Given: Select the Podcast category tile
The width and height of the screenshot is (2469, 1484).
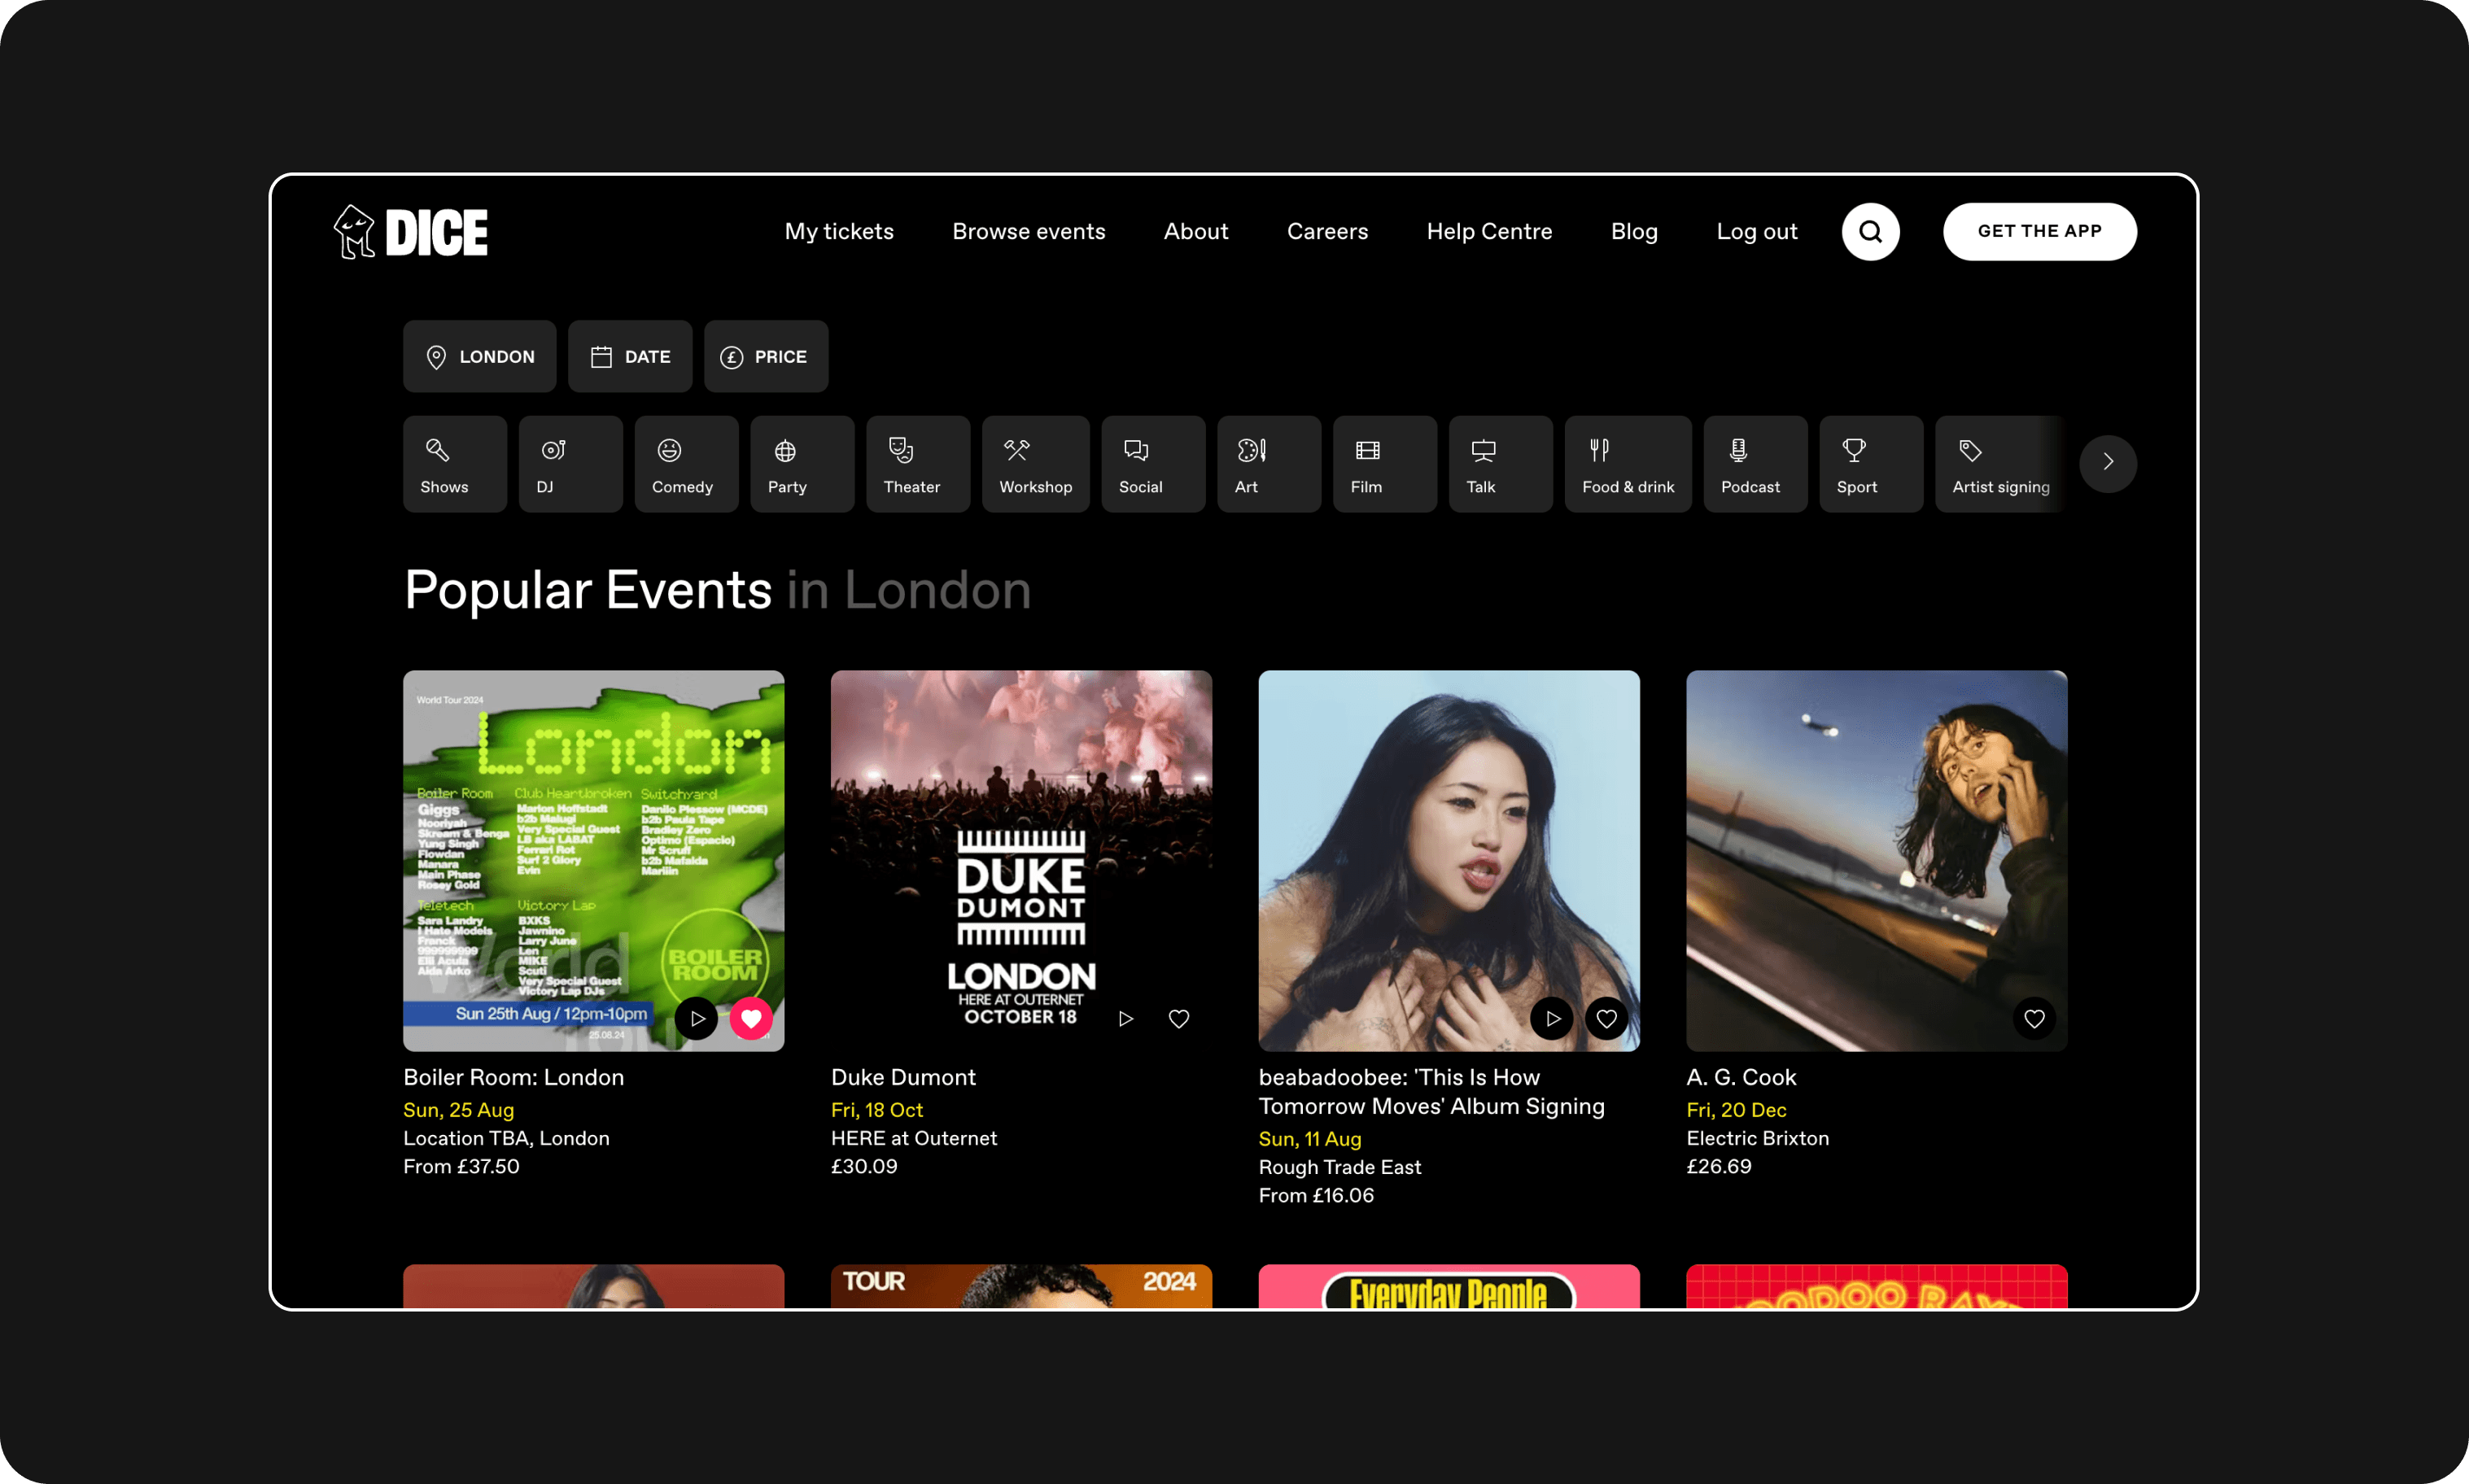Looking at the screenshot, I should tap(1754, 464).
